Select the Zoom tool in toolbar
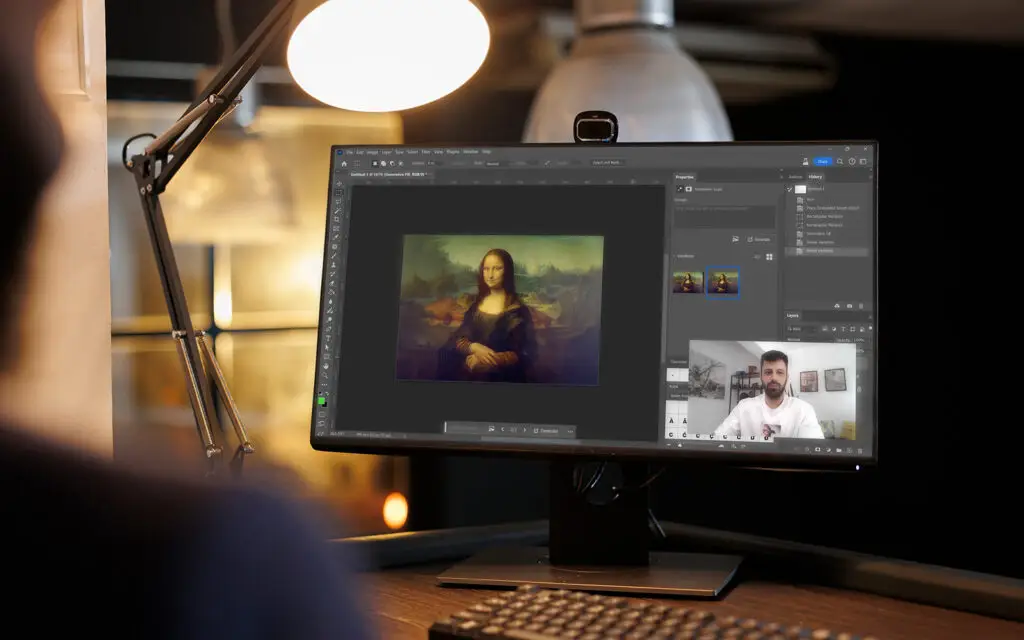The width and height of the screenshot is (1024, 640). point(325,375)
